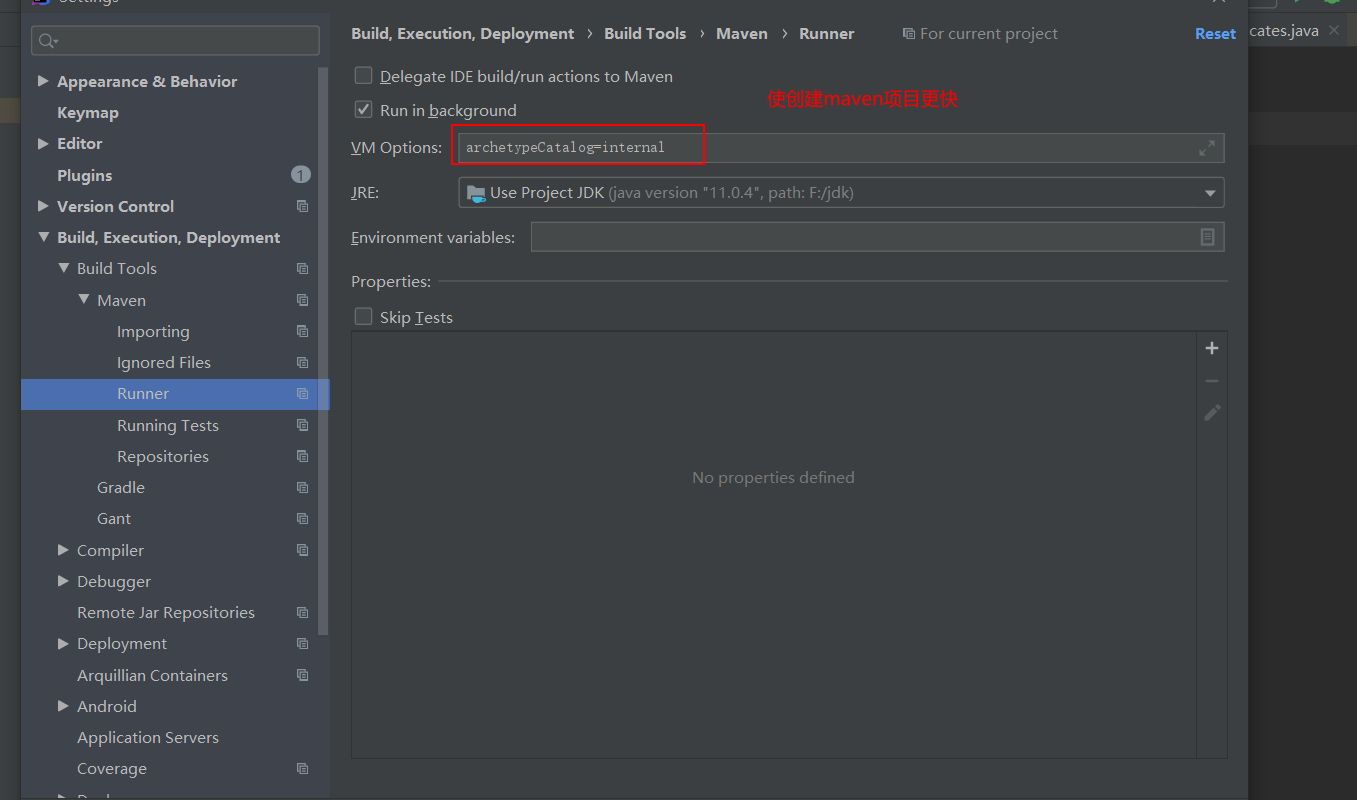The height and width of the screenshot is (800, 1357).
Task: Click project-level icon beside Ignored Files
Action: point(302,362)
